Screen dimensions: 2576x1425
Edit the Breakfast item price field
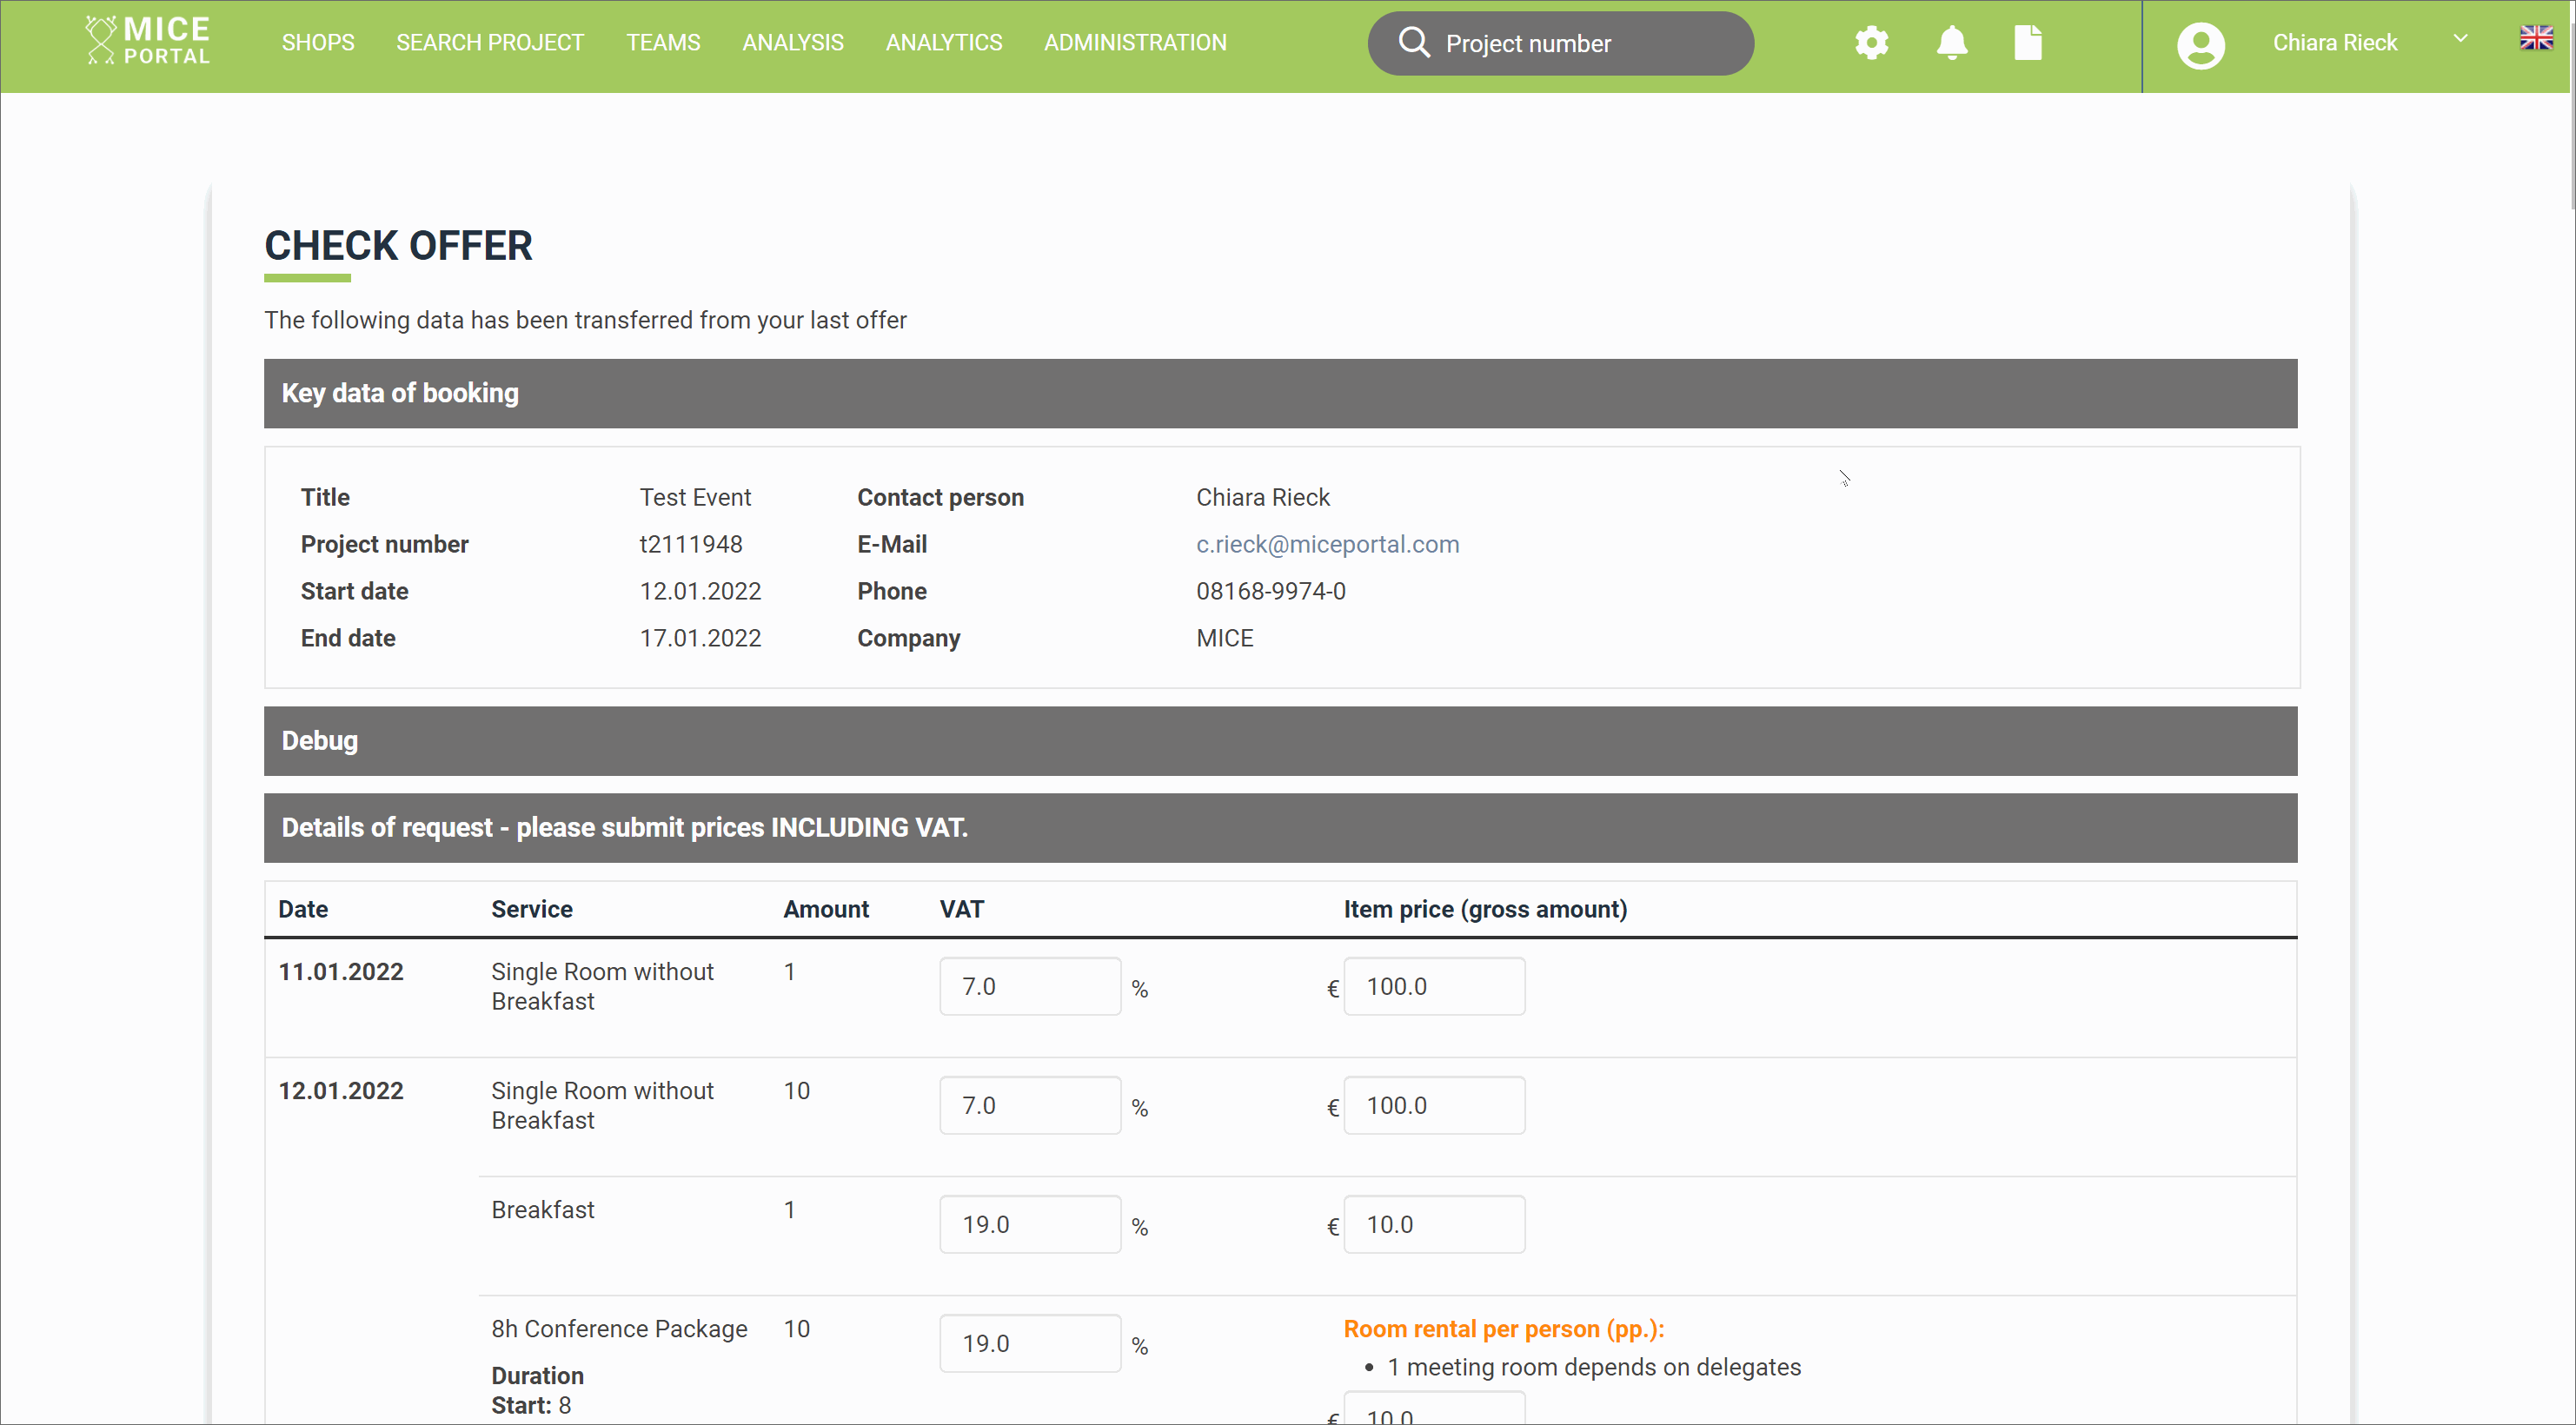pyautogui.click(x=1434, y=1224)
